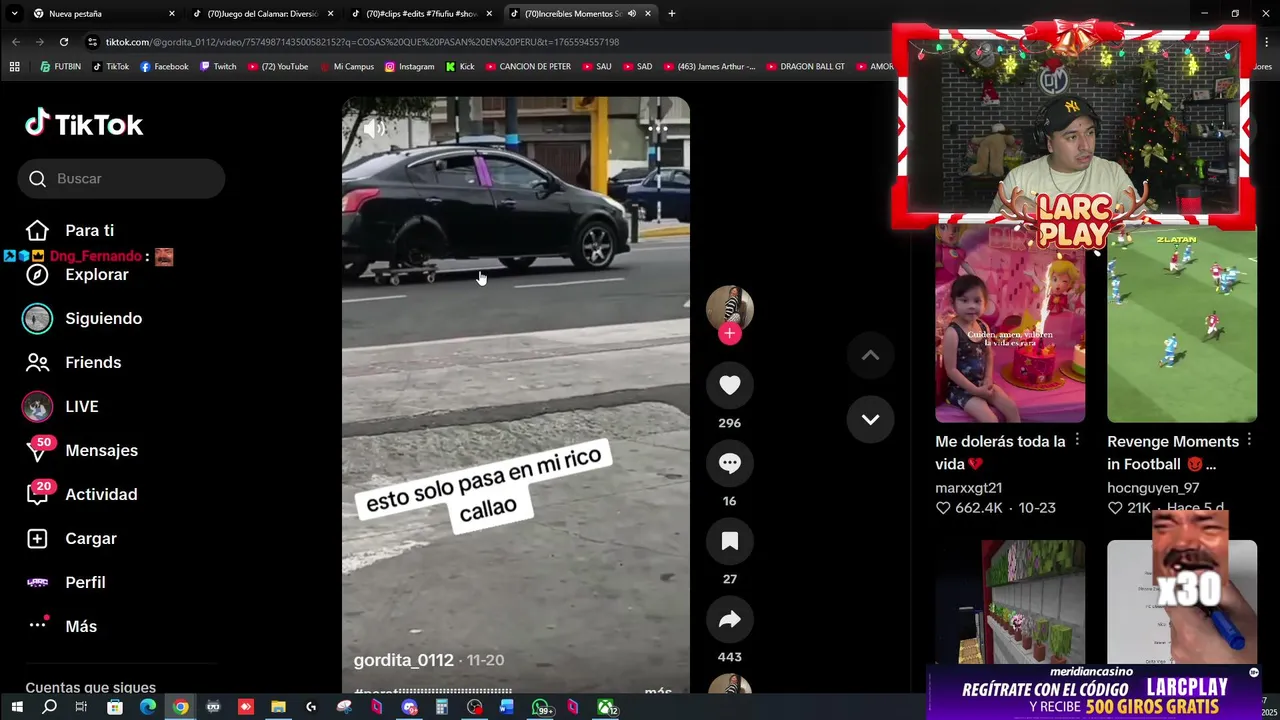Open the Explorar section
Screen dimensions: 1280x720
click(x=77, y=274)
